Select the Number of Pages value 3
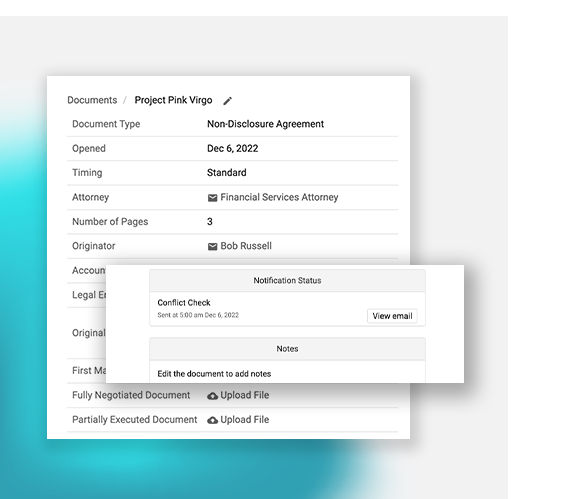Screen dimensions: 585x499 tap(210, 222)
